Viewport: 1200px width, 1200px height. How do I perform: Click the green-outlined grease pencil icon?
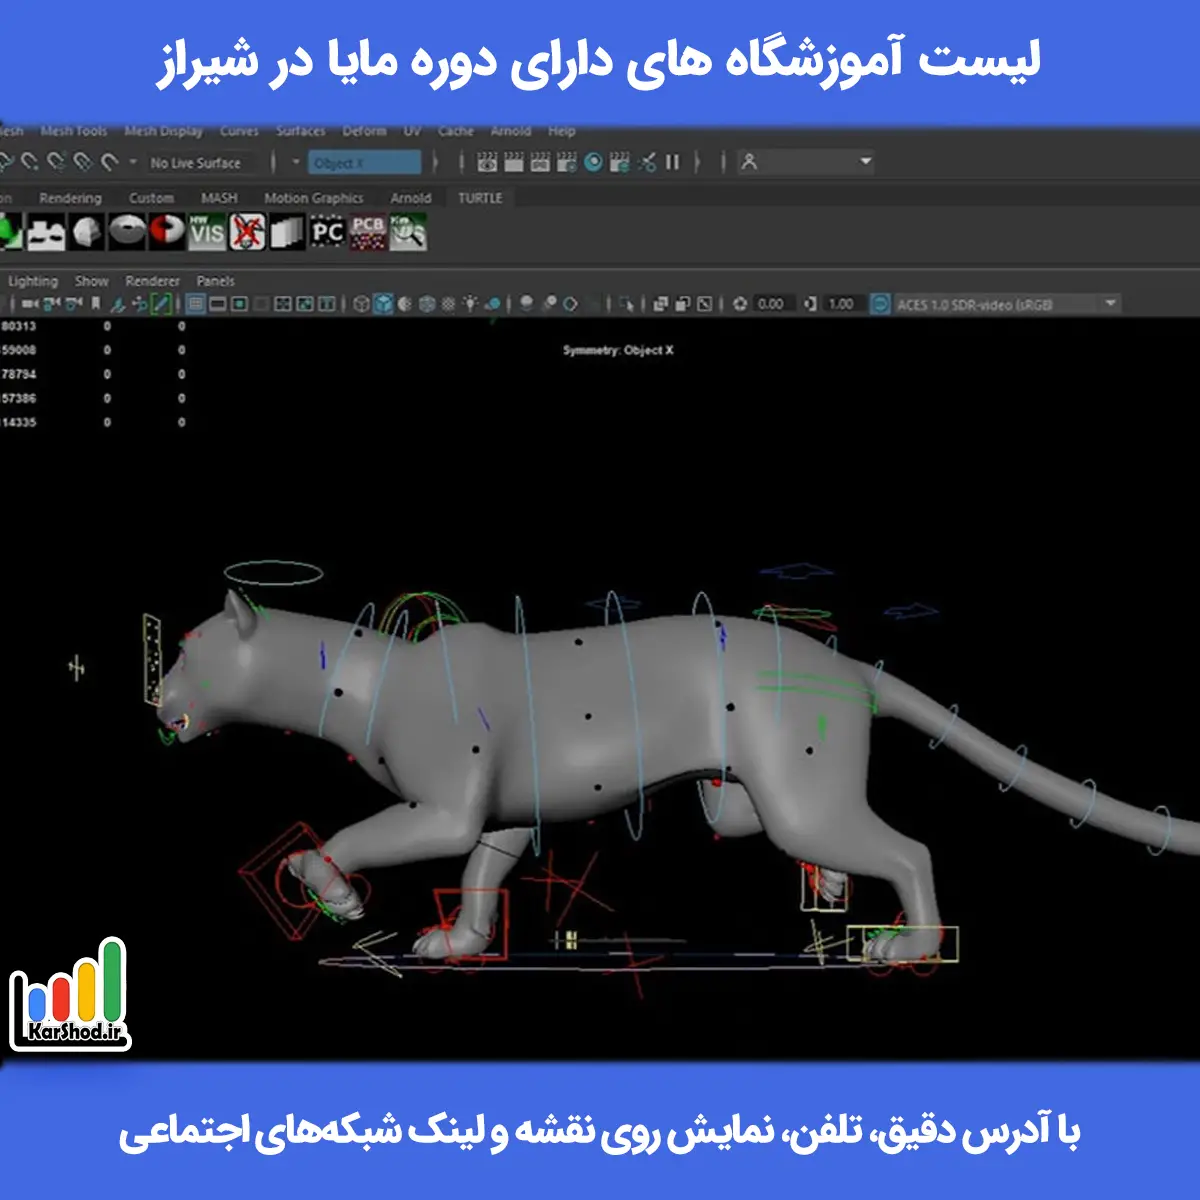160,304
